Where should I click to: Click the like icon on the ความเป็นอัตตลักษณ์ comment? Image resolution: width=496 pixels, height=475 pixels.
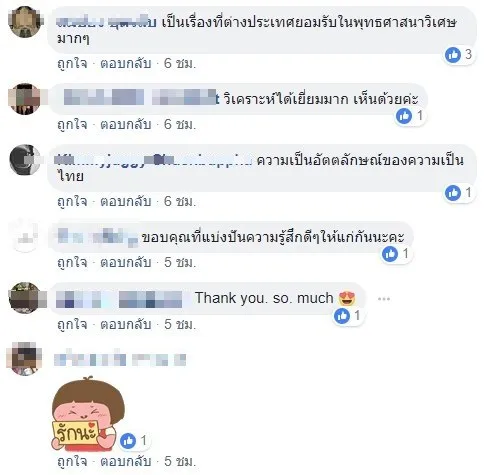pyautogui.click(x=453, y=193)
